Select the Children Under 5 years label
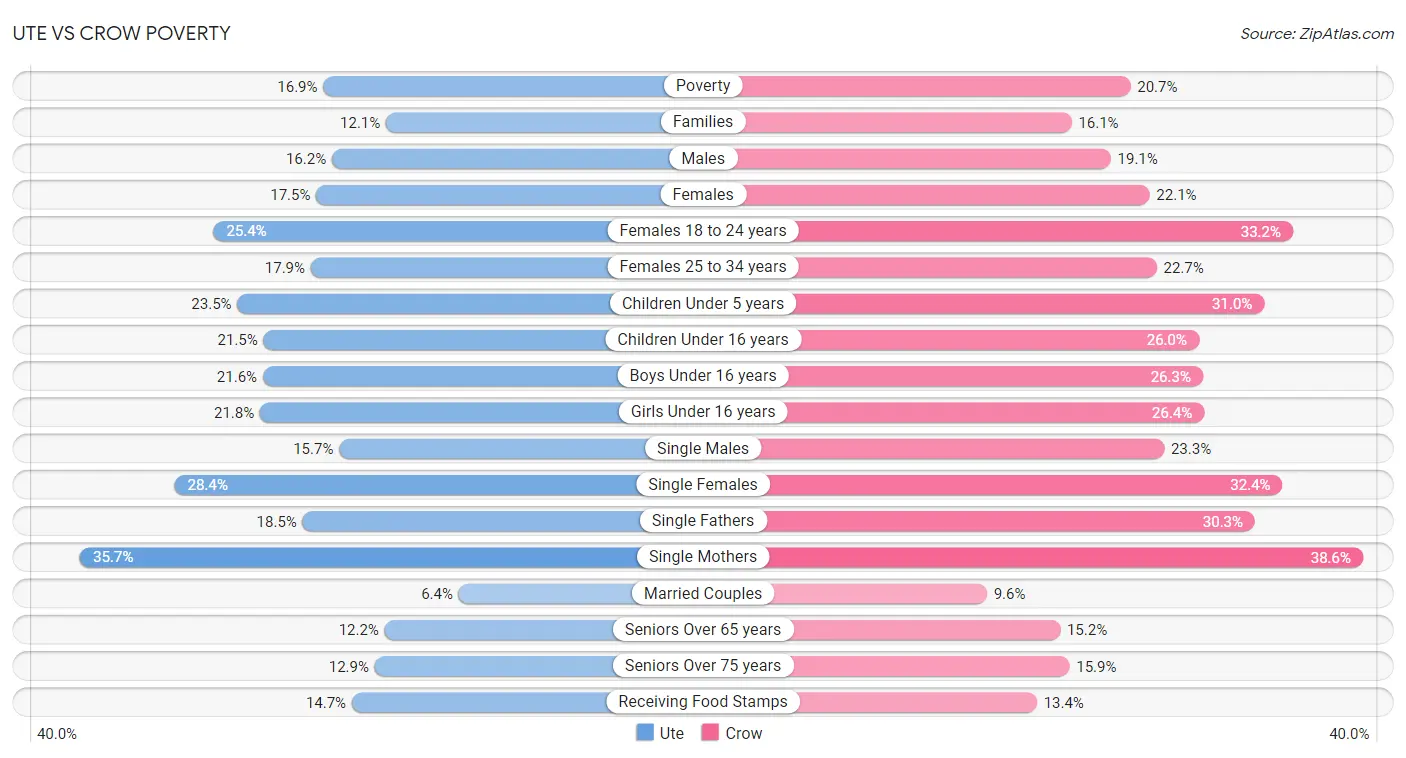This screenshot has width=1406, height=758. click(703, 303)
